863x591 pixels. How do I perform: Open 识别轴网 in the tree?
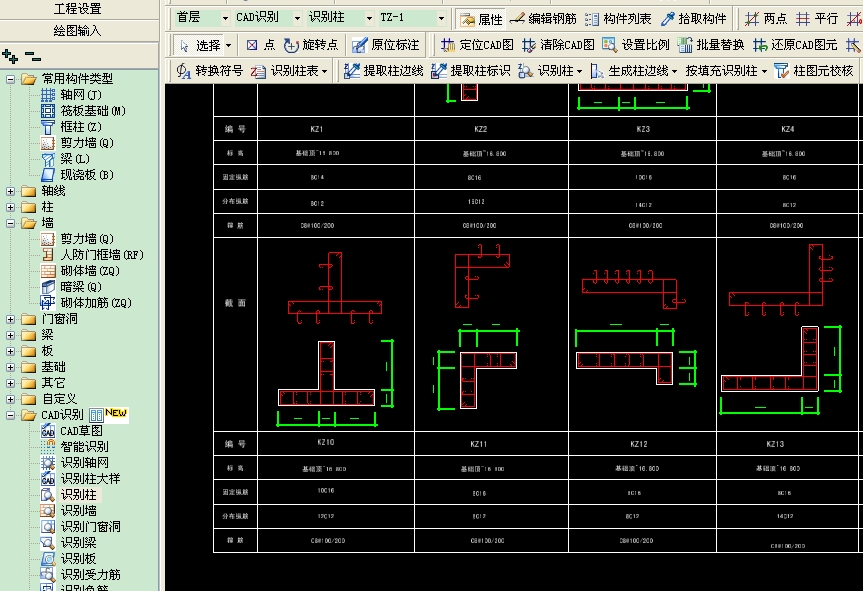pos(84,463)
